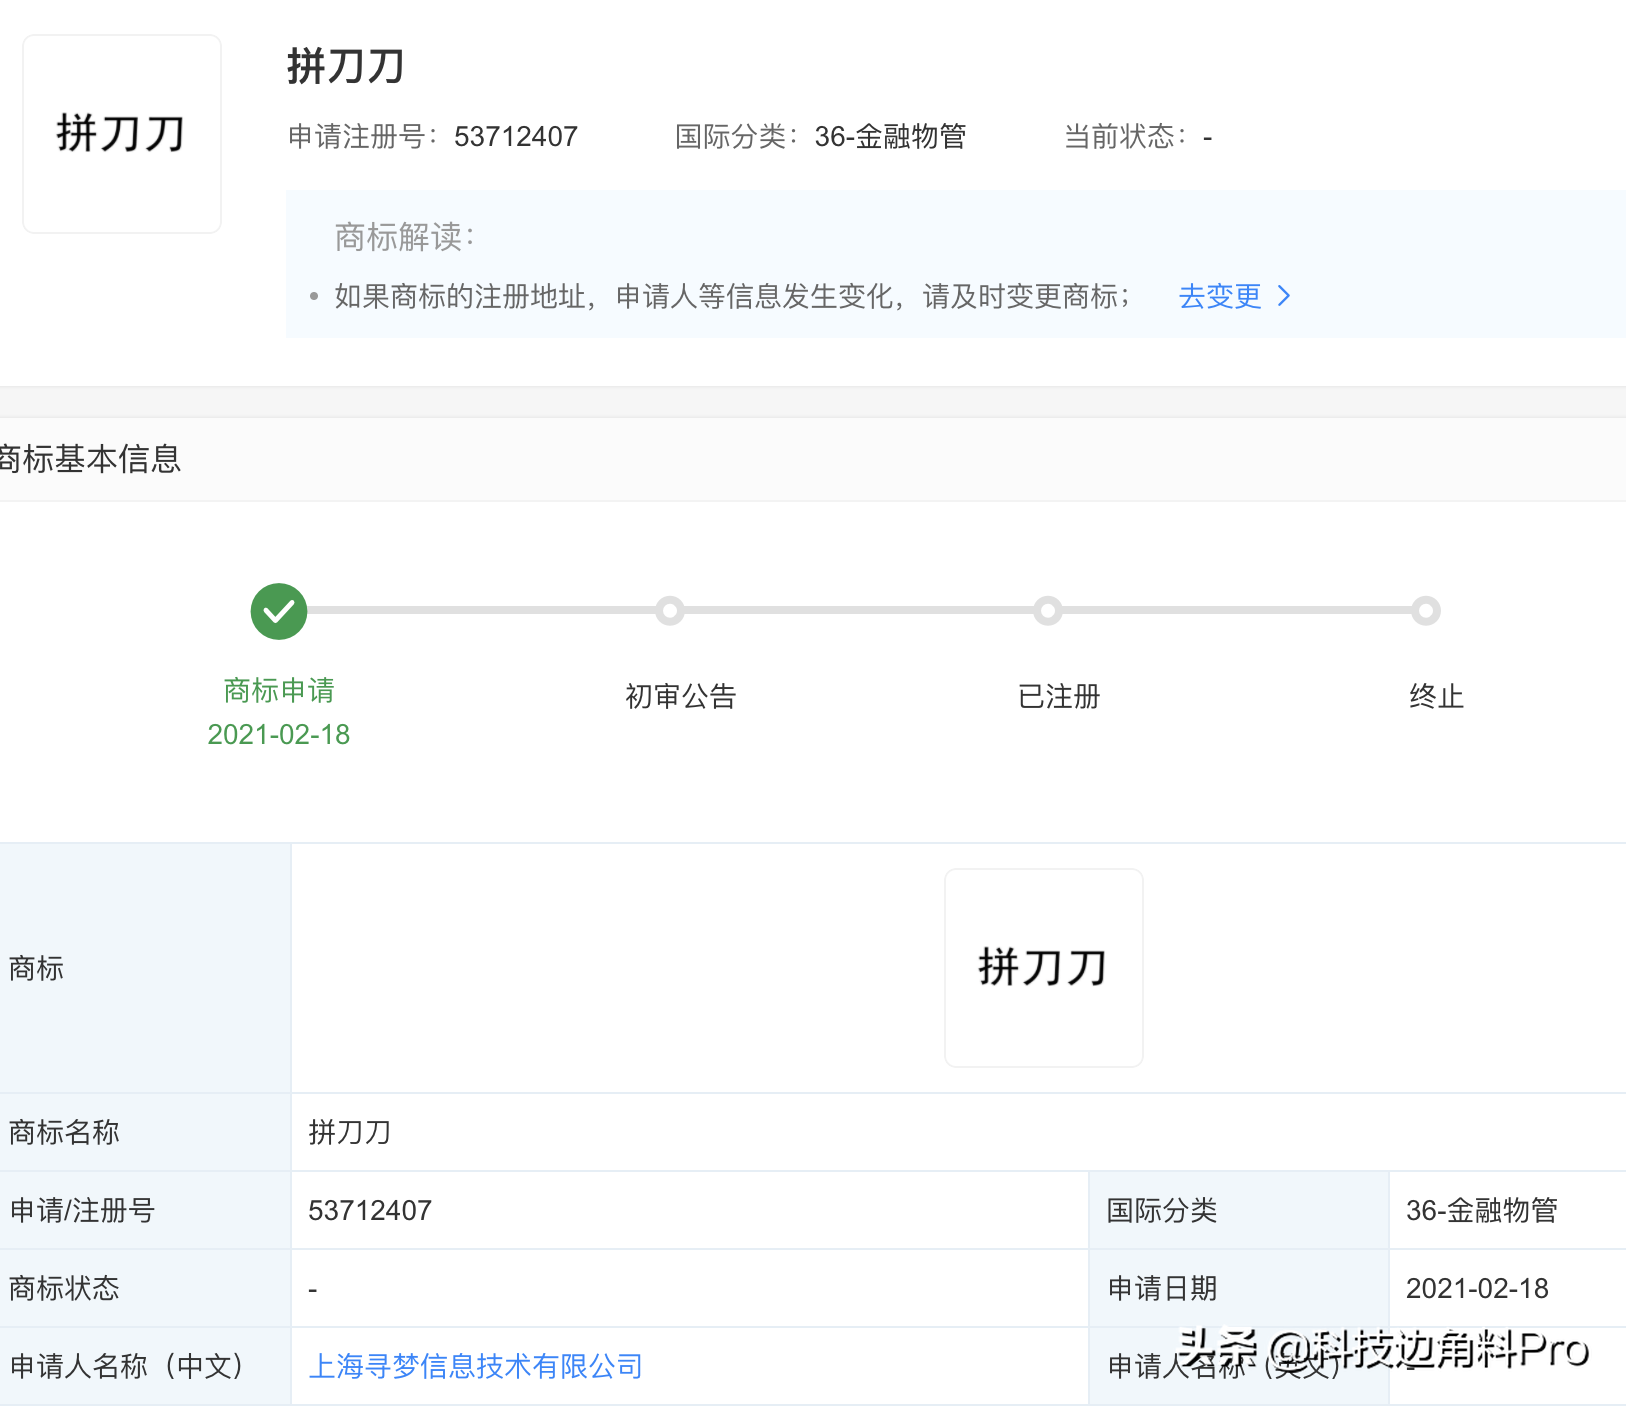
Task: Click the green checkmark step icon
Action: coord(279,611)
